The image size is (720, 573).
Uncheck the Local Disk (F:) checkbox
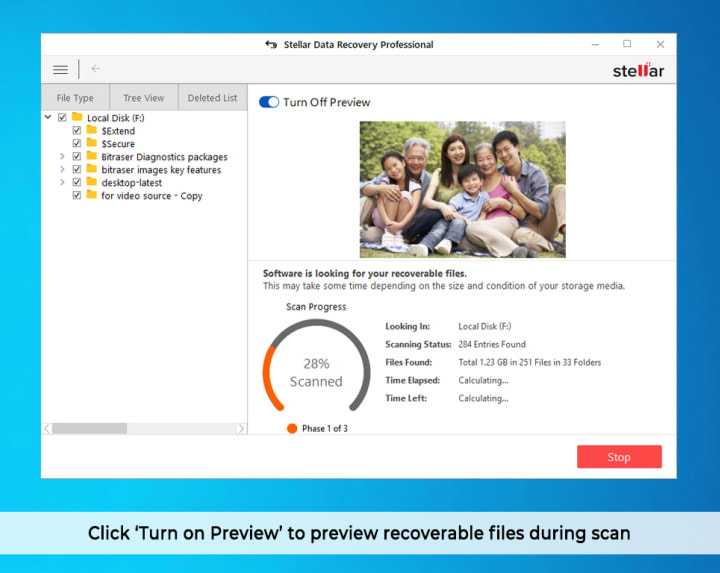pyautogui.click(x=62, y=118)
